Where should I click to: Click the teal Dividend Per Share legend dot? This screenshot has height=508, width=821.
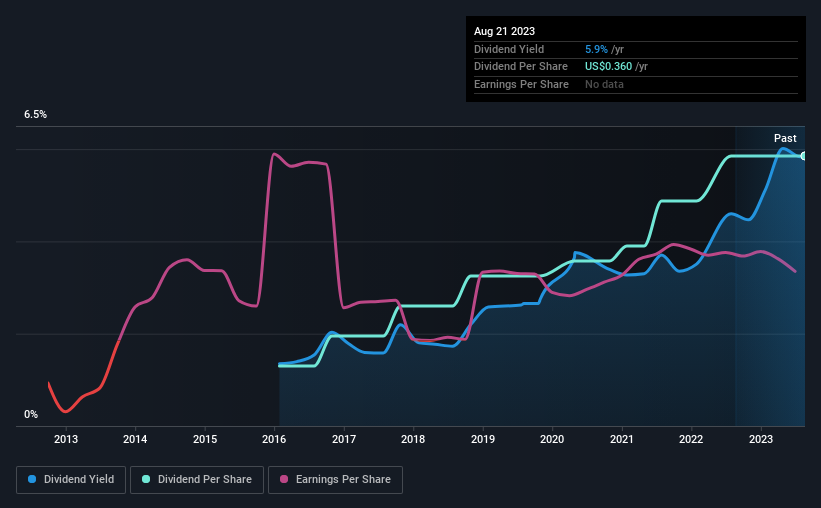coord(146,479)
